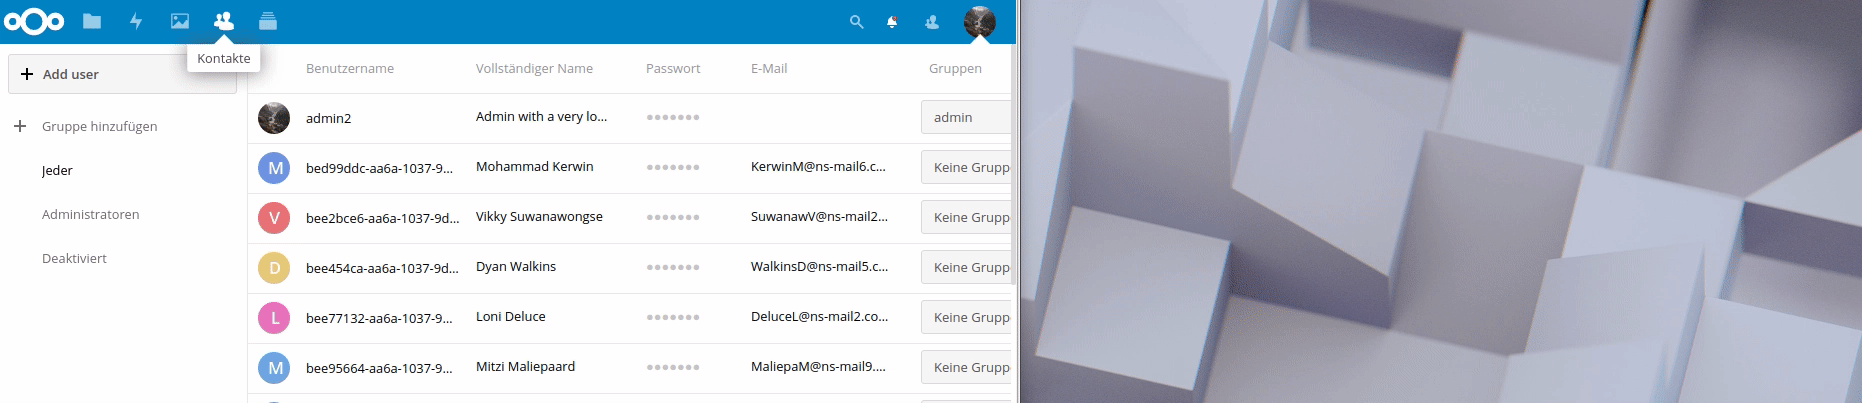This screenshot has width=1862, height=403.
Task: Click email MaliepaM@ns-mail9
Action: click(x=818, y=366)
